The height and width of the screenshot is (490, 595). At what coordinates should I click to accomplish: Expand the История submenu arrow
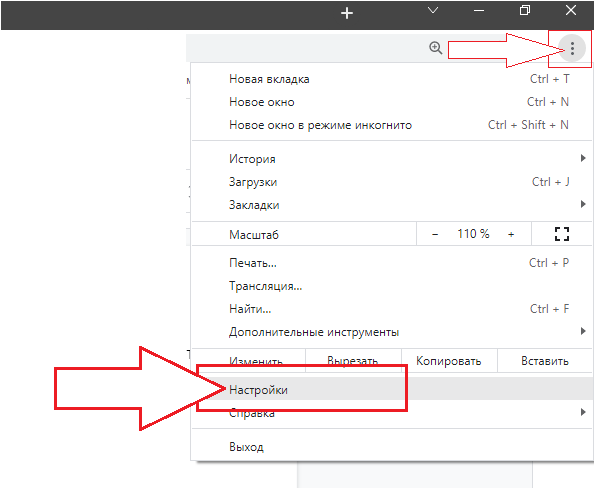click(583, 158)
